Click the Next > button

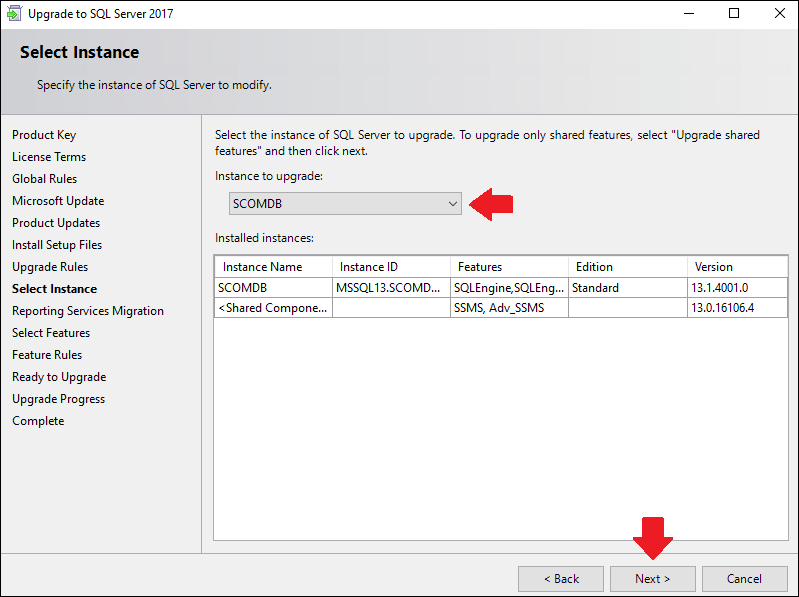click(652, 579)
